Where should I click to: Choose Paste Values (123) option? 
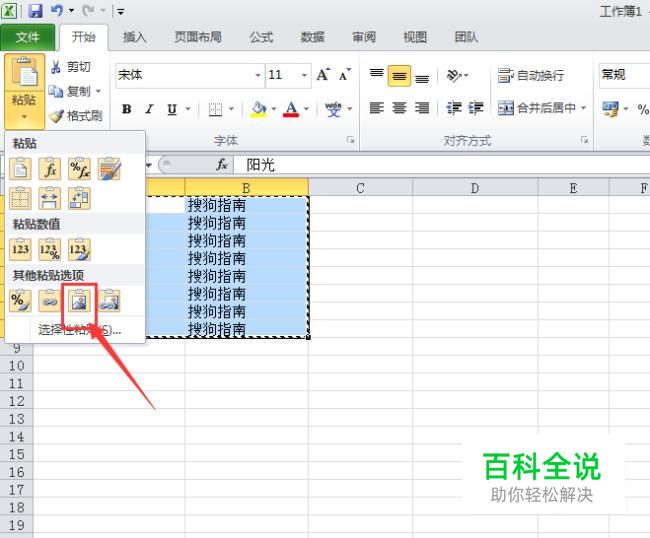(x=20, y=250)
